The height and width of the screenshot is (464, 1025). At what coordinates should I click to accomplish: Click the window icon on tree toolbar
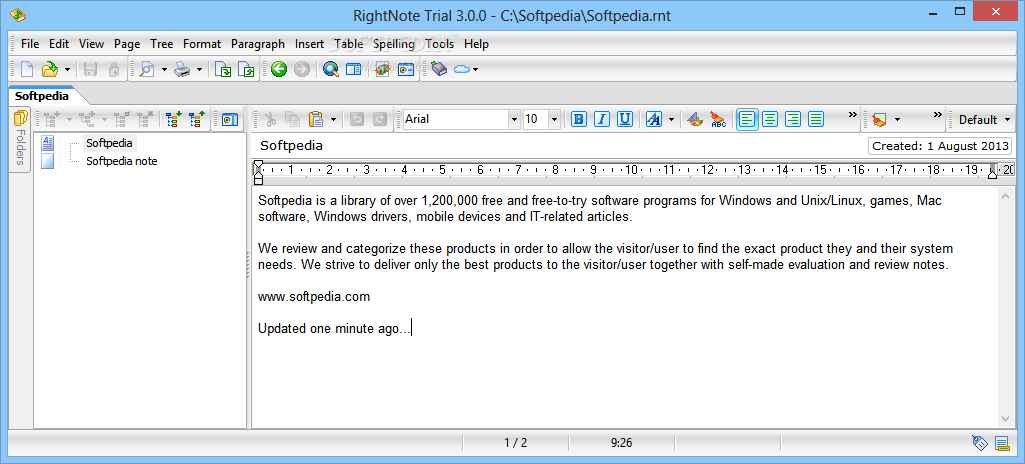click(229, 120)
